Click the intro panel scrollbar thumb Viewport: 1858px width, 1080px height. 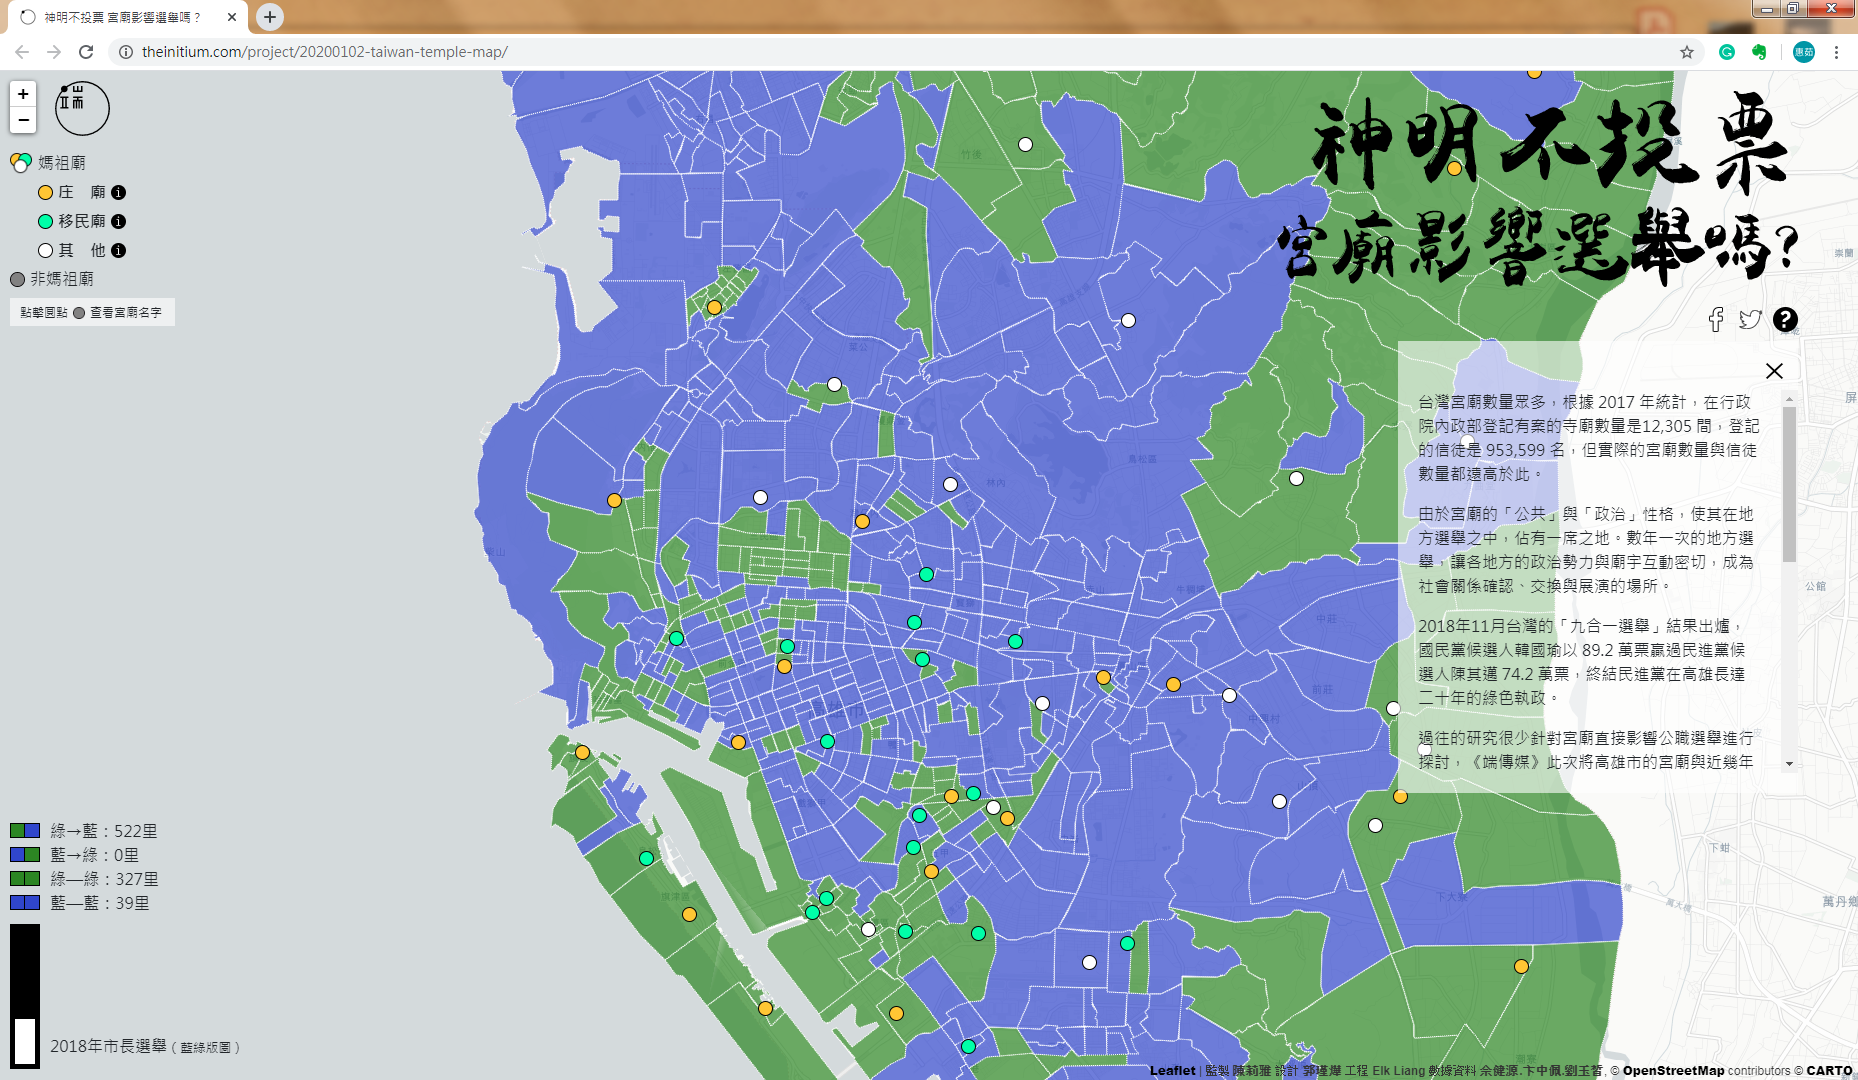tap(1789, 484)
